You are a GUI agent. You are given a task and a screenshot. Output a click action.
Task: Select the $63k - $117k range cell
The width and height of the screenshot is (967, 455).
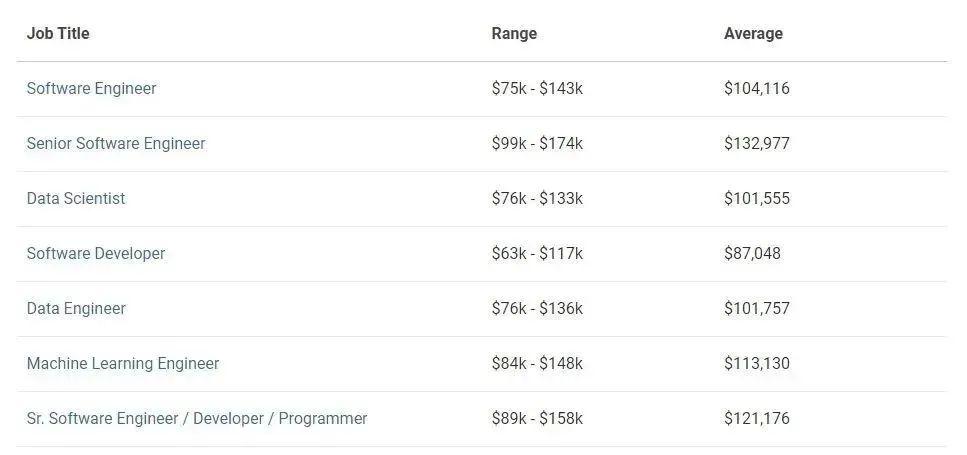[537, 254]
